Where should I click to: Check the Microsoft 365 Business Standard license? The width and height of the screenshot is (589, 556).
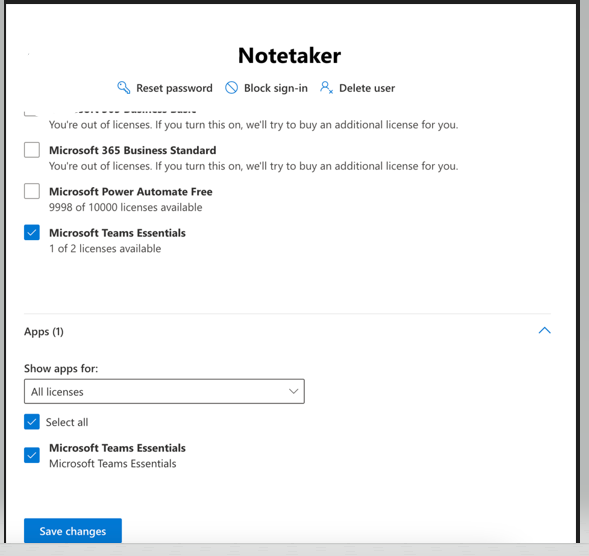32,150
